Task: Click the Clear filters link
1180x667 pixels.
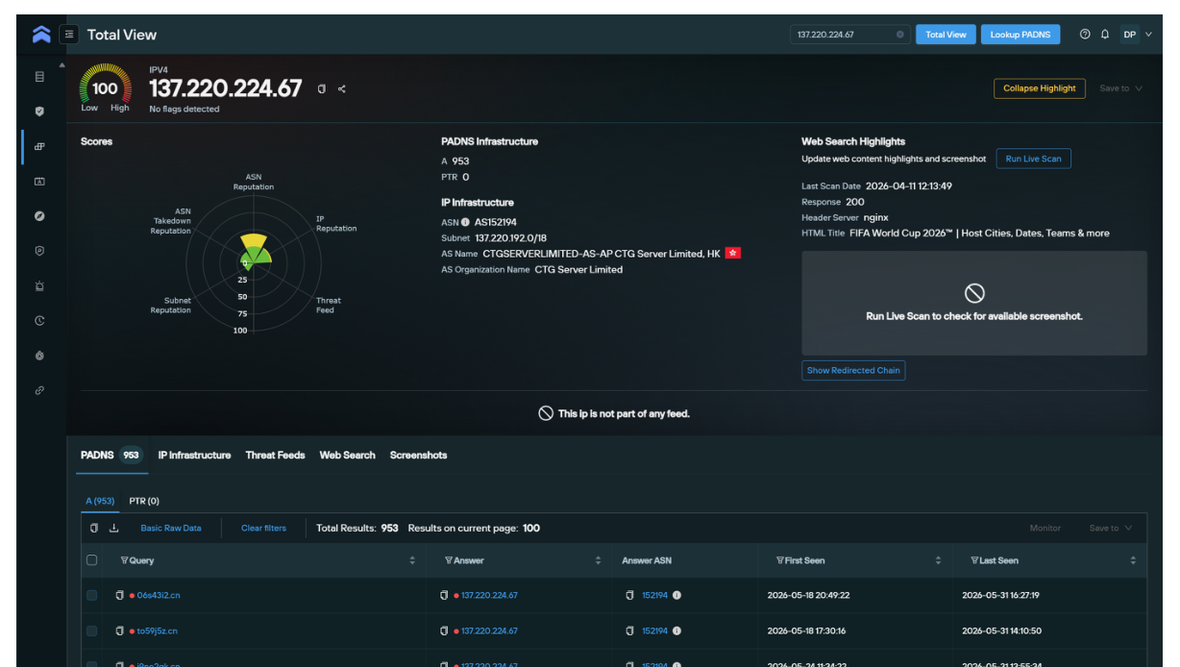Action: 263,528
